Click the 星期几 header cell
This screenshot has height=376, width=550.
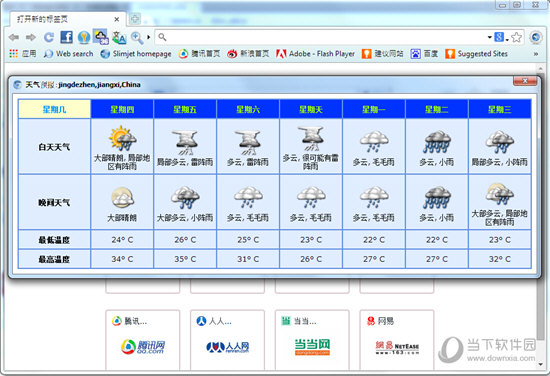54,109
